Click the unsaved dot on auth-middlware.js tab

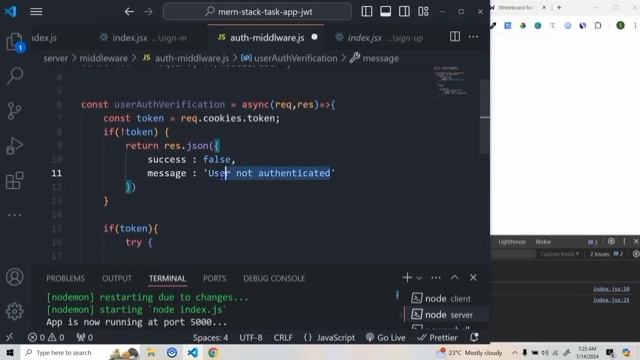coord(314,37)
